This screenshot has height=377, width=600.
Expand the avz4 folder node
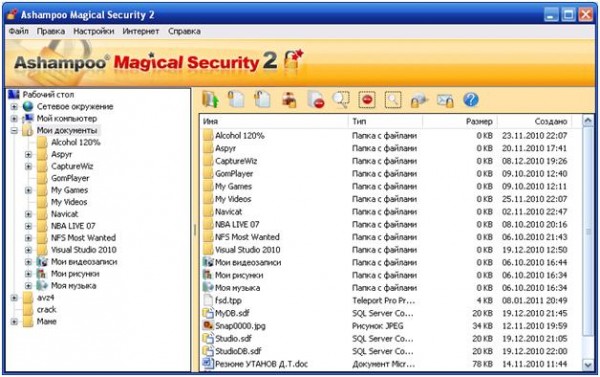coord(14,298)
